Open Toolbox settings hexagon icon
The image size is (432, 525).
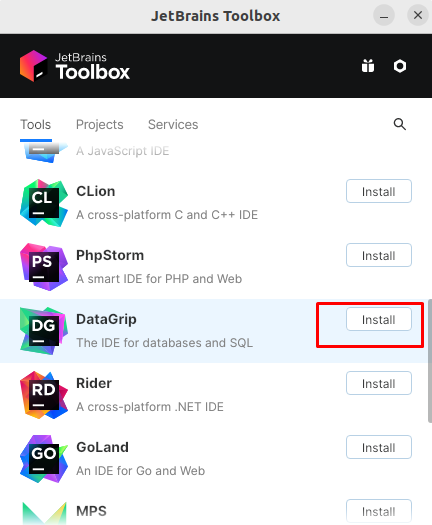tap(400, 66)
